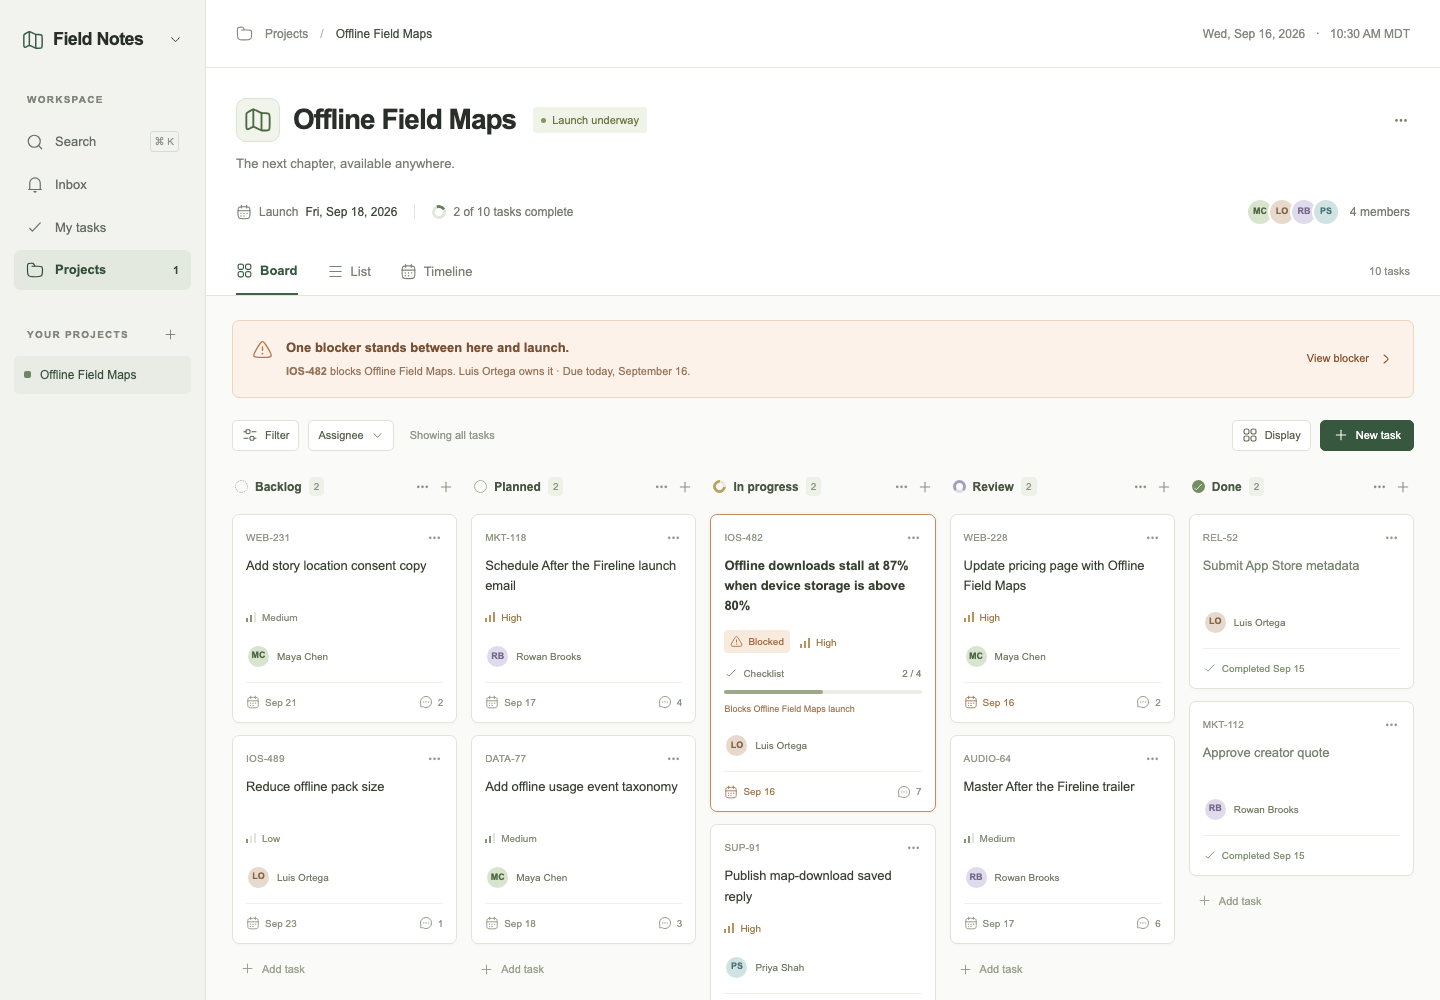The width and height of the screenshot is (1440, 1000).
Task: Open Search in the sidebar
Action: [x=102, y=142]
